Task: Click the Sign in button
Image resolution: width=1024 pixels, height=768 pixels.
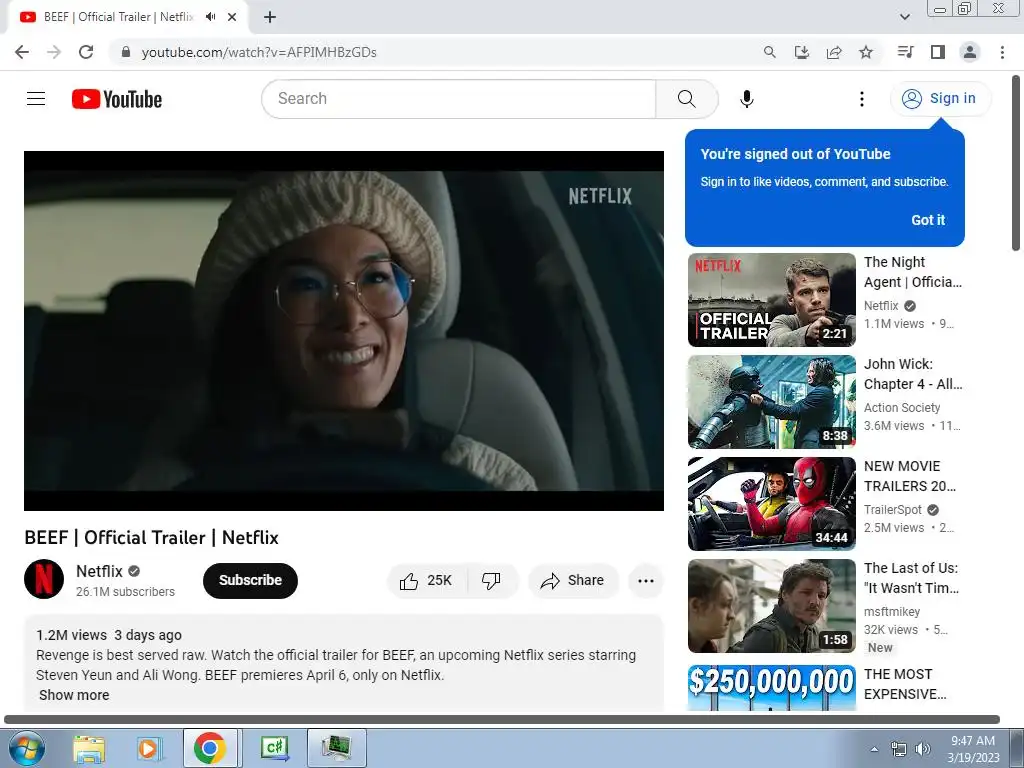Action: [x=941, y=99]
